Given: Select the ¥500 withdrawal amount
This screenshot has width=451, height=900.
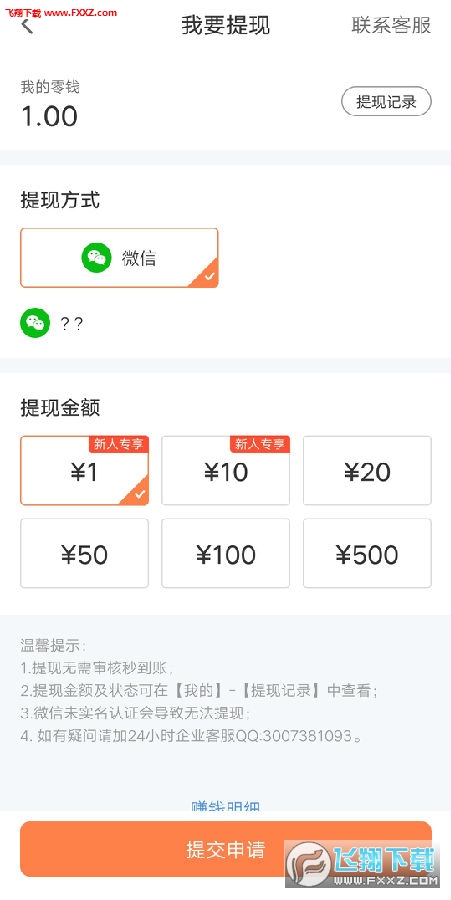Looking at the screenshot, I should tap(367, 553).
